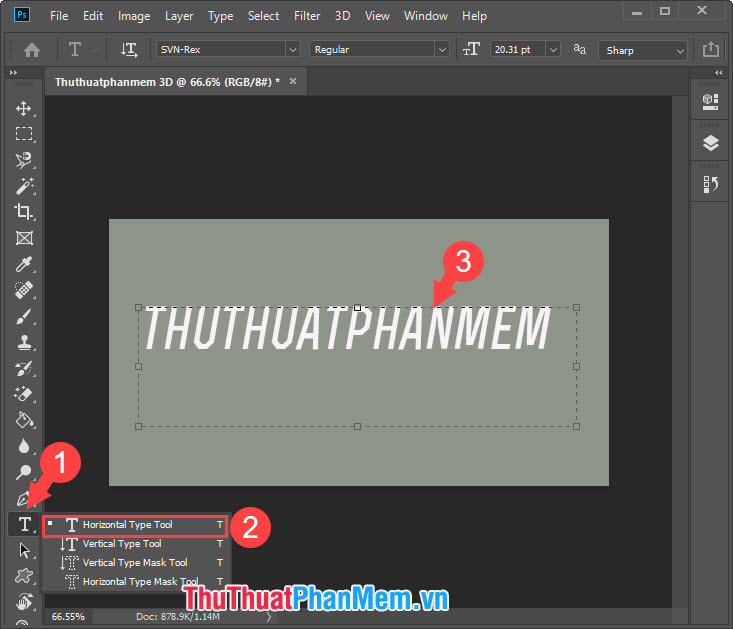The height and width of the screenshot is (629, 733).
Task: Expand the right panel dock arrows
Action: [719, 72]
